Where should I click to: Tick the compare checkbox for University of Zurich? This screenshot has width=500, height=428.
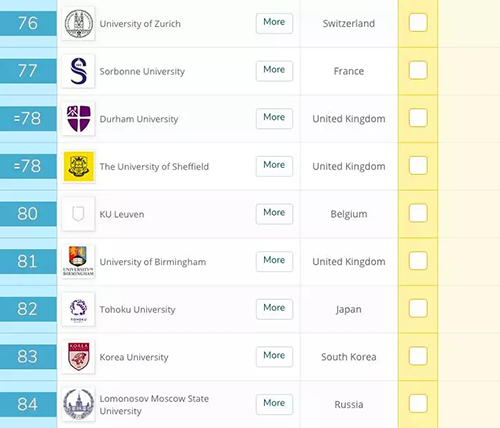418,23
